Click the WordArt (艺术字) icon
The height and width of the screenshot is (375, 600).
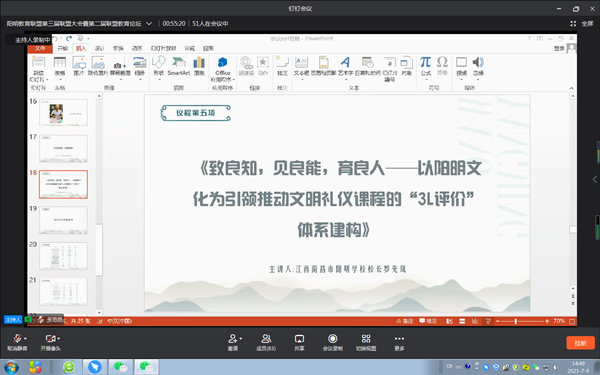click(x=345, y=62)
